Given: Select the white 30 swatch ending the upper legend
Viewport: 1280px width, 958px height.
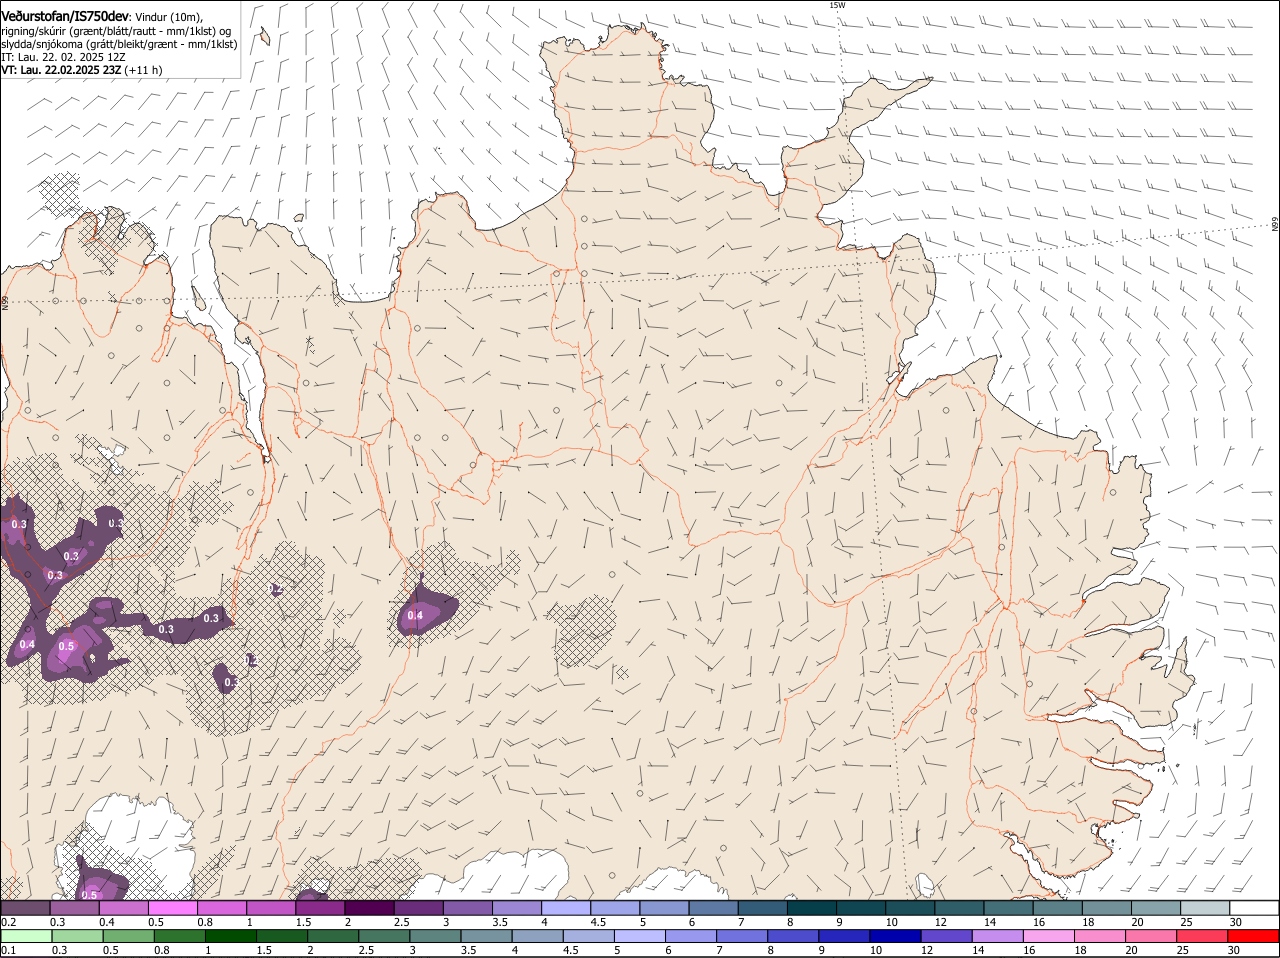Looking at the screenshot, I should pyautogui.click(x=1254, y=907).
